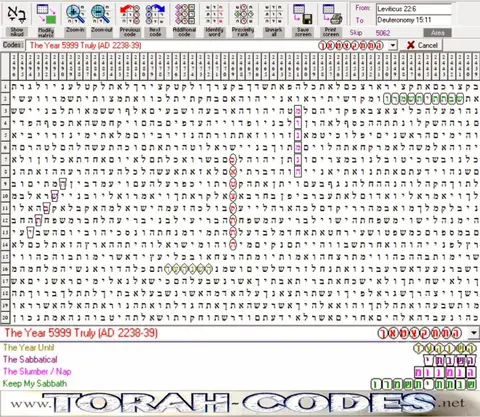The height and width of the screenshot is (417, 480).
Task: Click matrix row header number 1
Action: click(x=5, y=87)
